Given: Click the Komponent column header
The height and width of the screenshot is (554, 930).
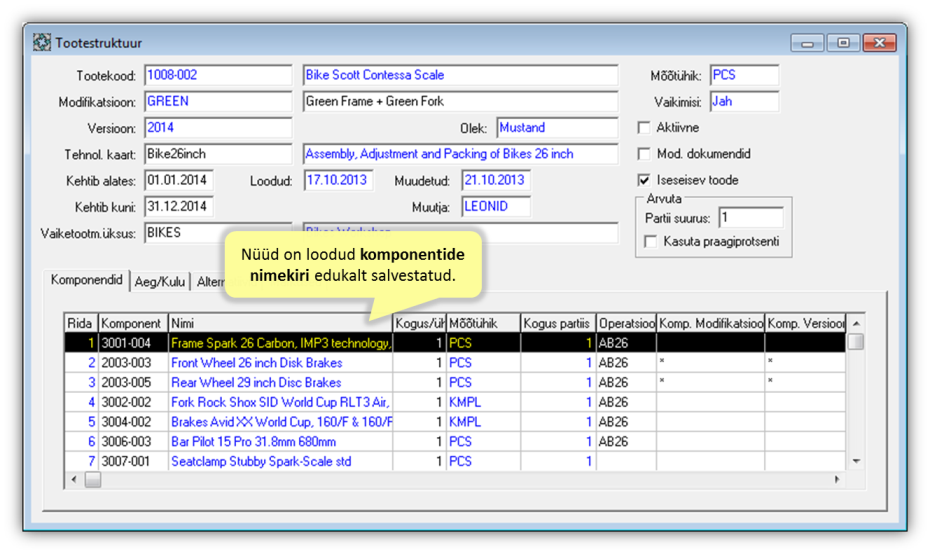Looking at the screenshot, I should tap(132, 324).
